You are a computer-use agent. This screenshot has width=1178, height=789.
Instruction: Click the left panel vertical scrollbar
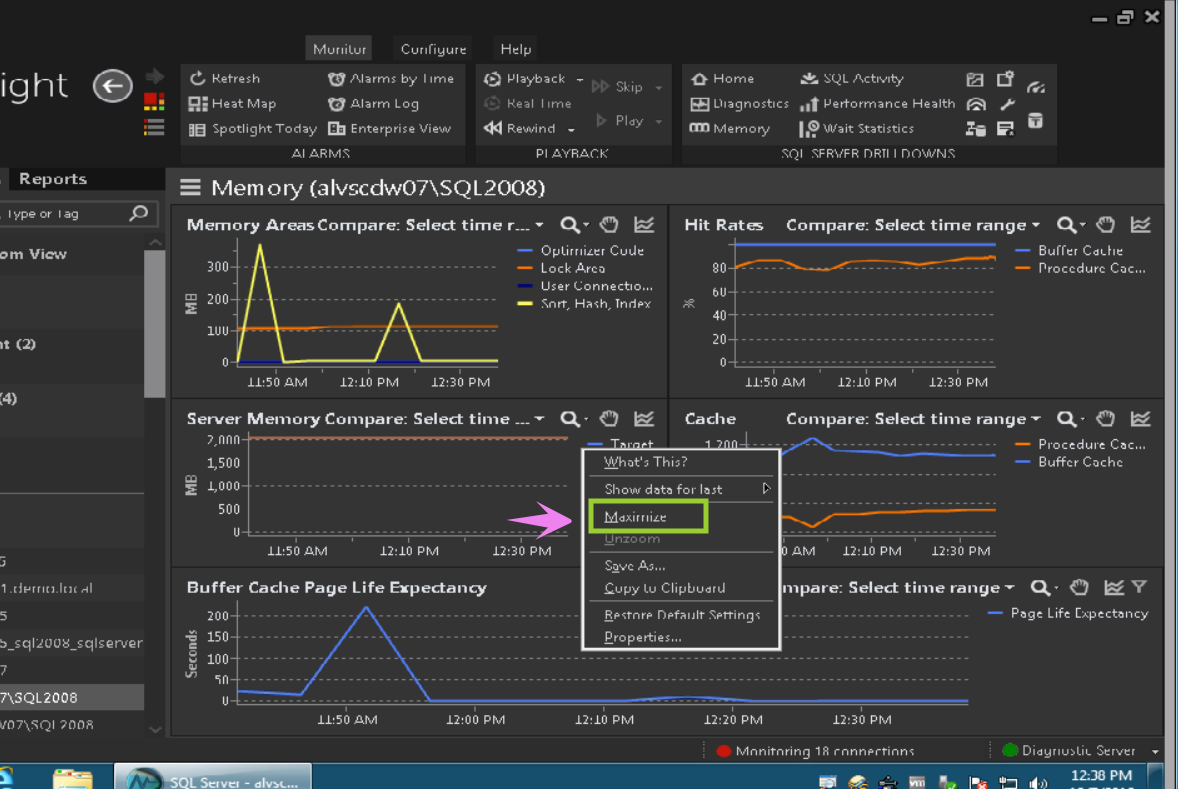(x=155, y=324)
